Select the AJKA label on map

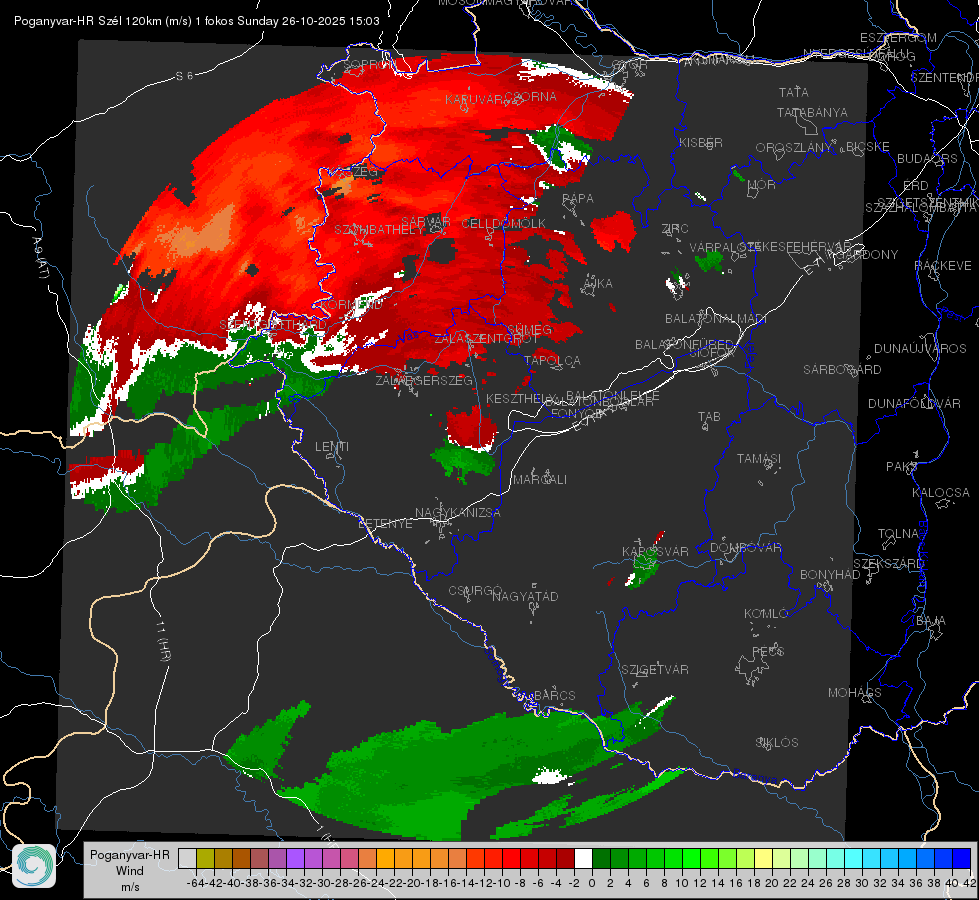[598, 284]
